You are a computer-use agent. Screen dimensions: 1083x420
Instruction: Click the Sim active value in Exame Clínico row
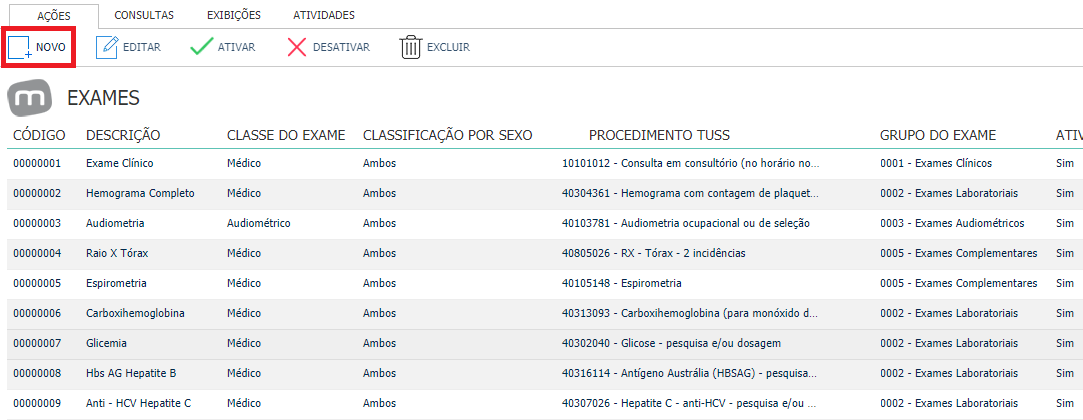click(1065, 164)
